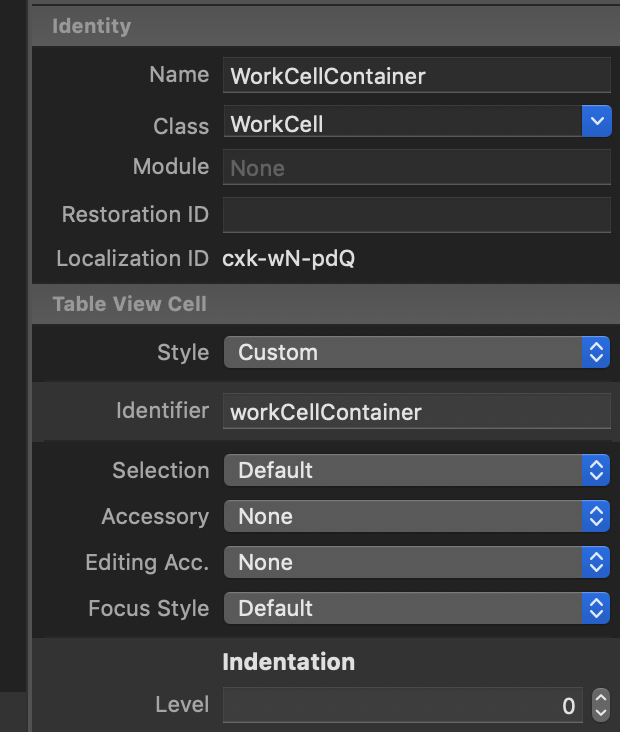Collapse the Identity section header

pos(92,26)
